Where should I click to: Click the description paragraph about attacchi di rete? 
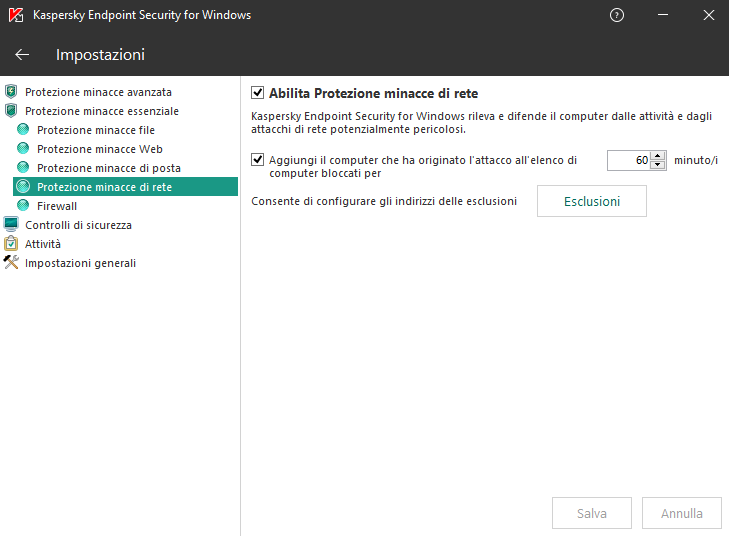click(x=481, y=122)
